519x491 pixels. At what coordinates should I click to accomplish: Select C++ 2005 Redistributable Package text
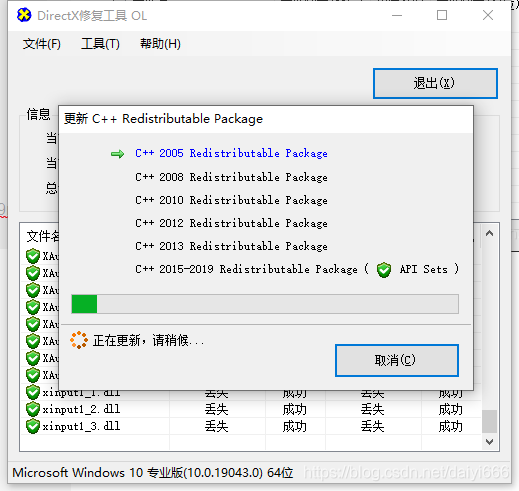[x=231, y=153]
